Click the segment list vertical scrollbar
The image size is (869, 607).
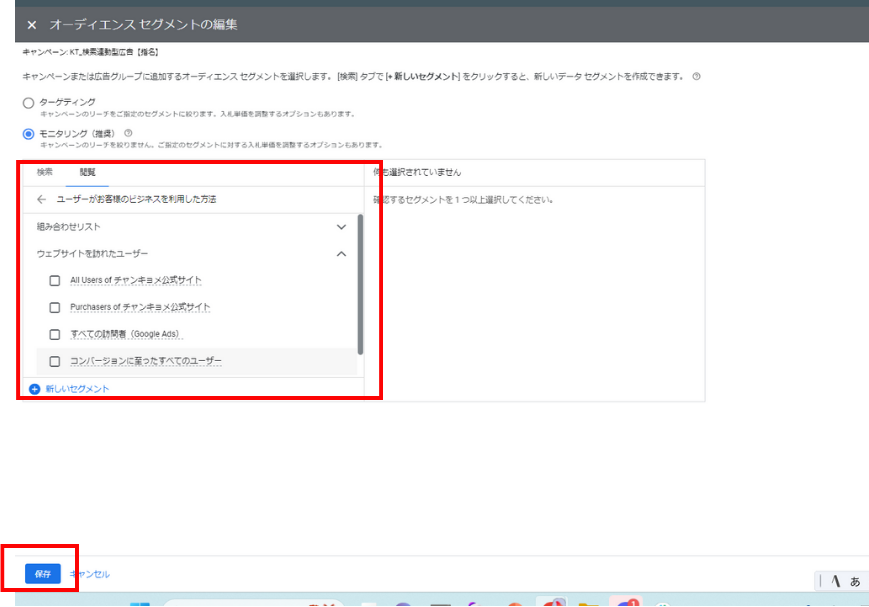point(360,285)
